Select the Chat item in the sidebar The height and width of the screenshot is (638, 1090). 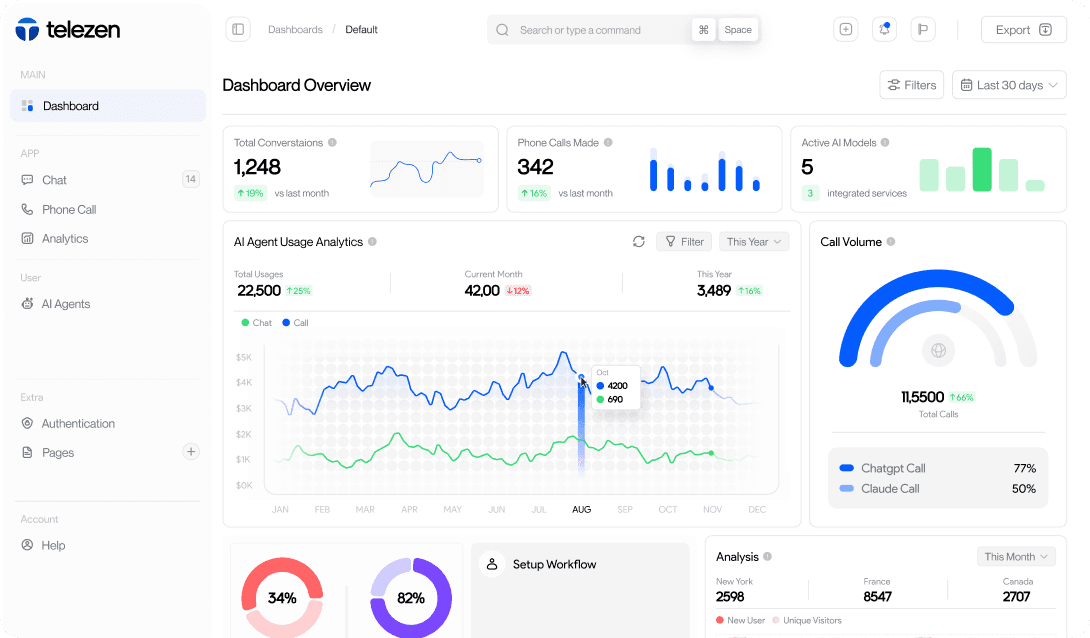point(55,180)
